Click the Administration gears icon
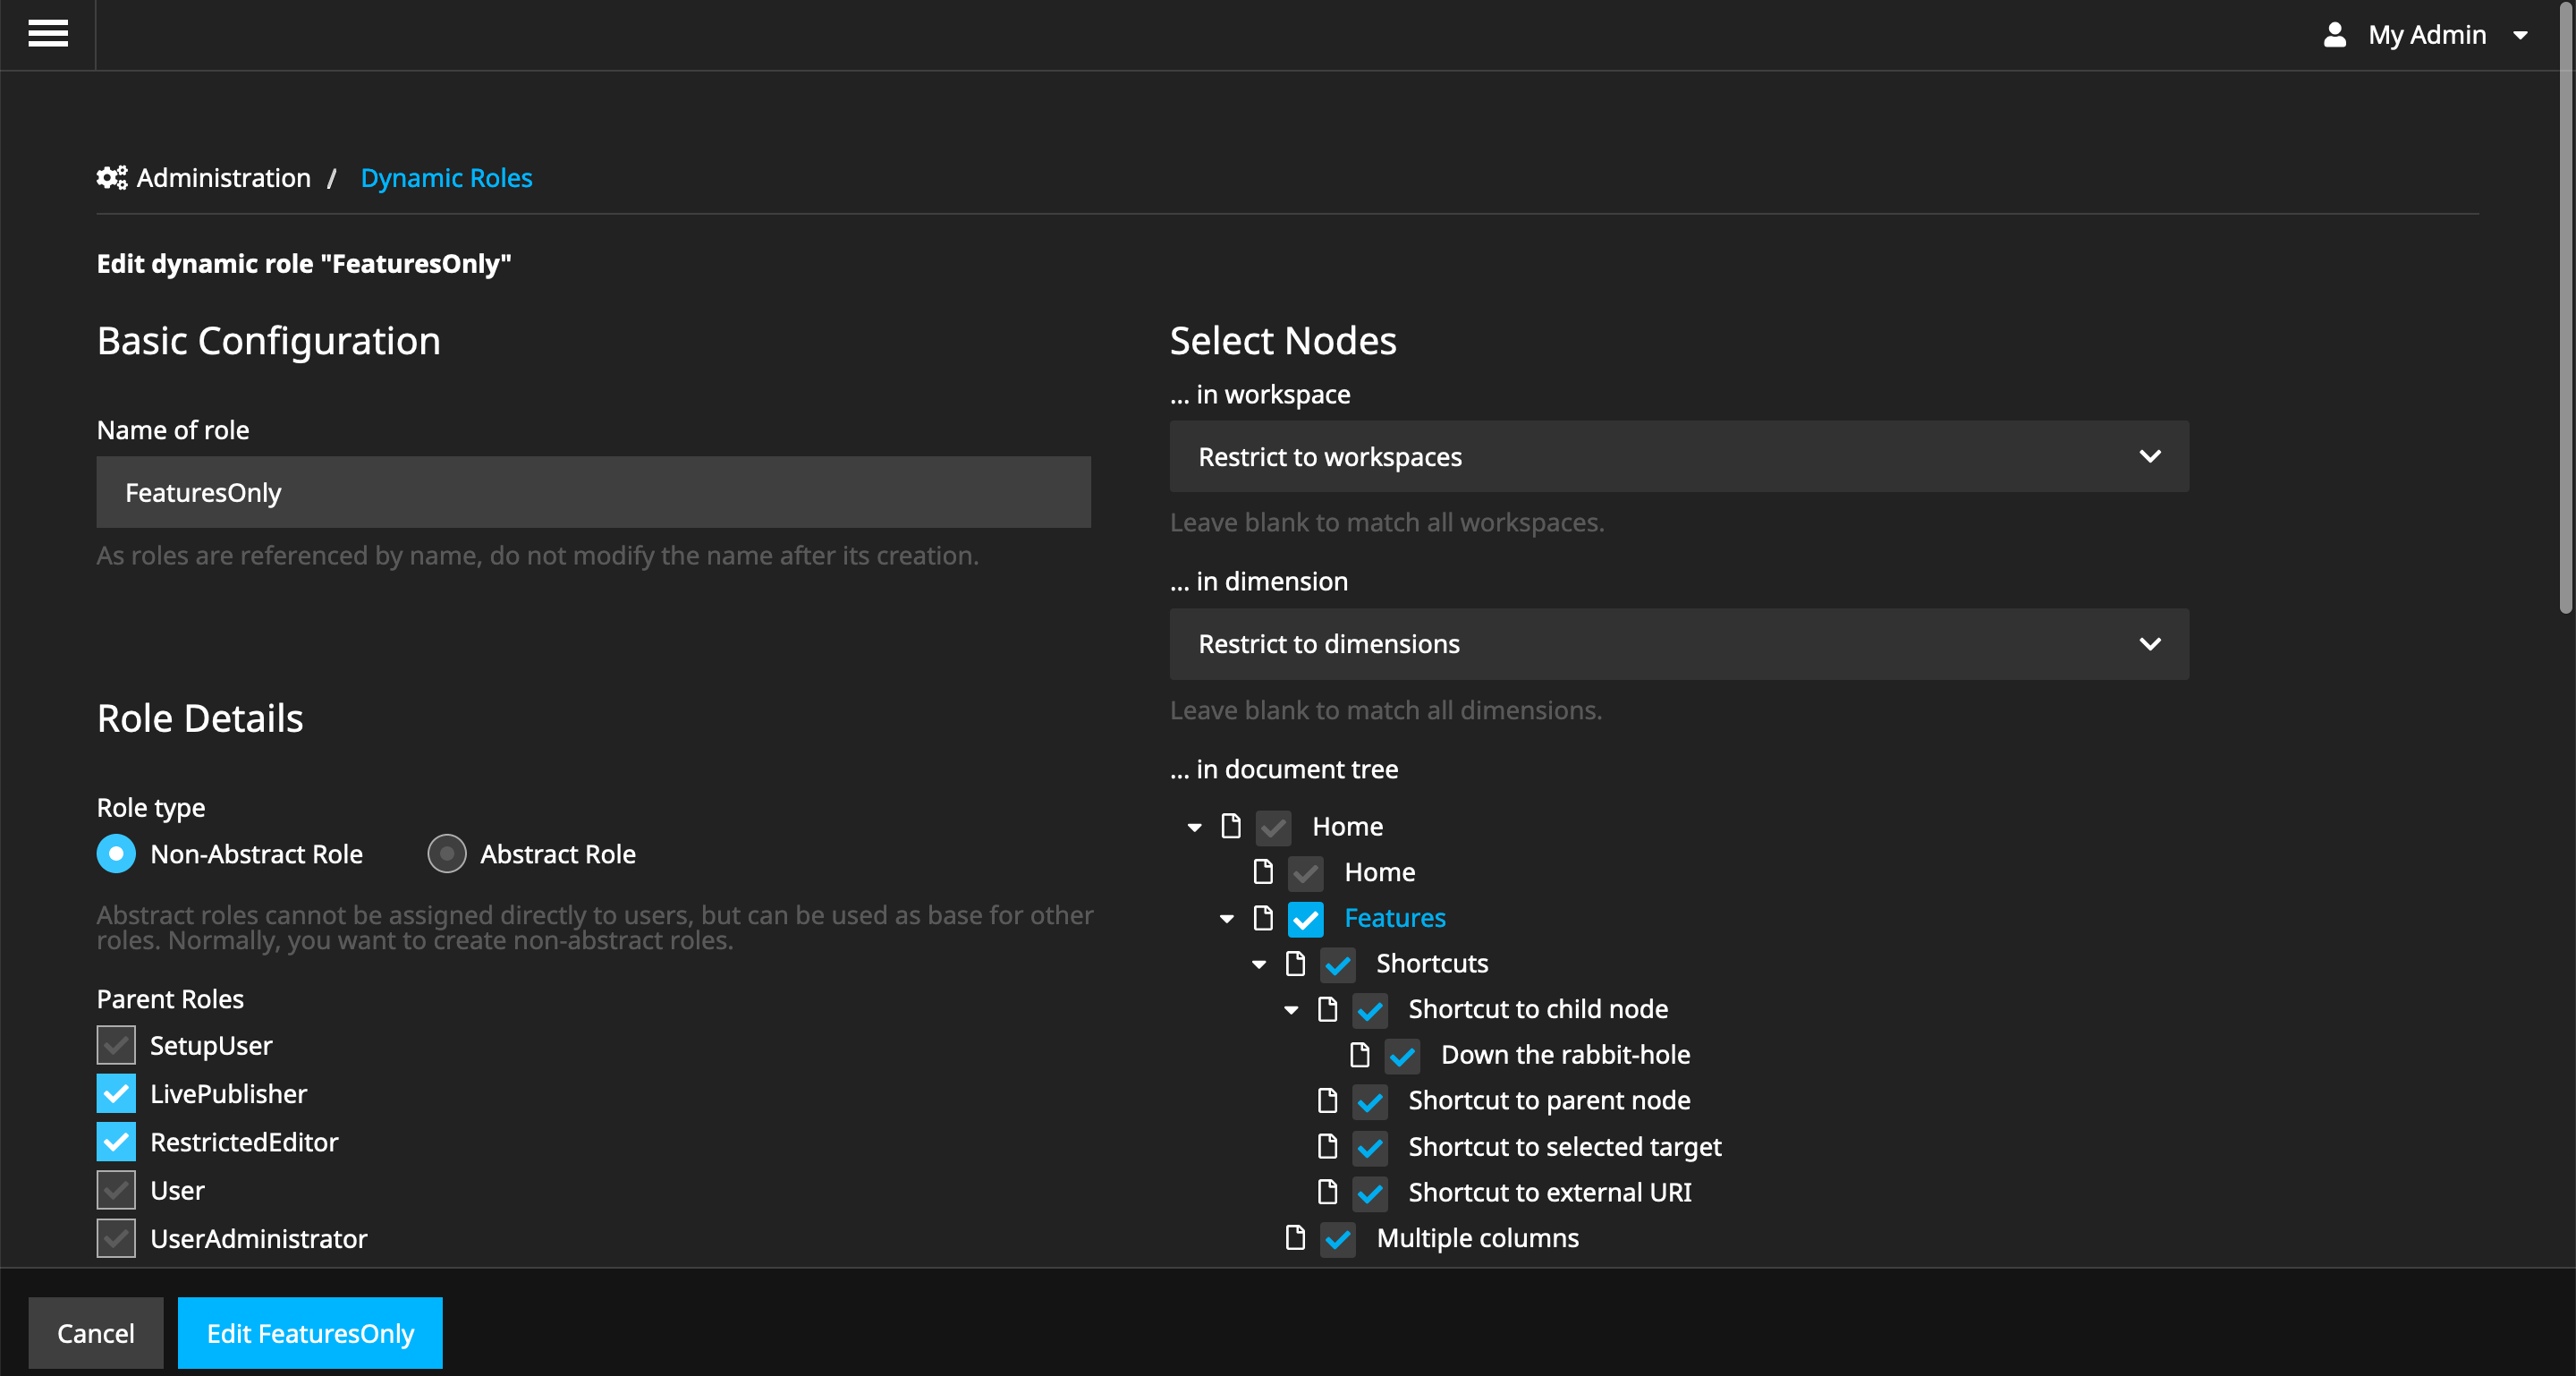 tap(111, 178)
